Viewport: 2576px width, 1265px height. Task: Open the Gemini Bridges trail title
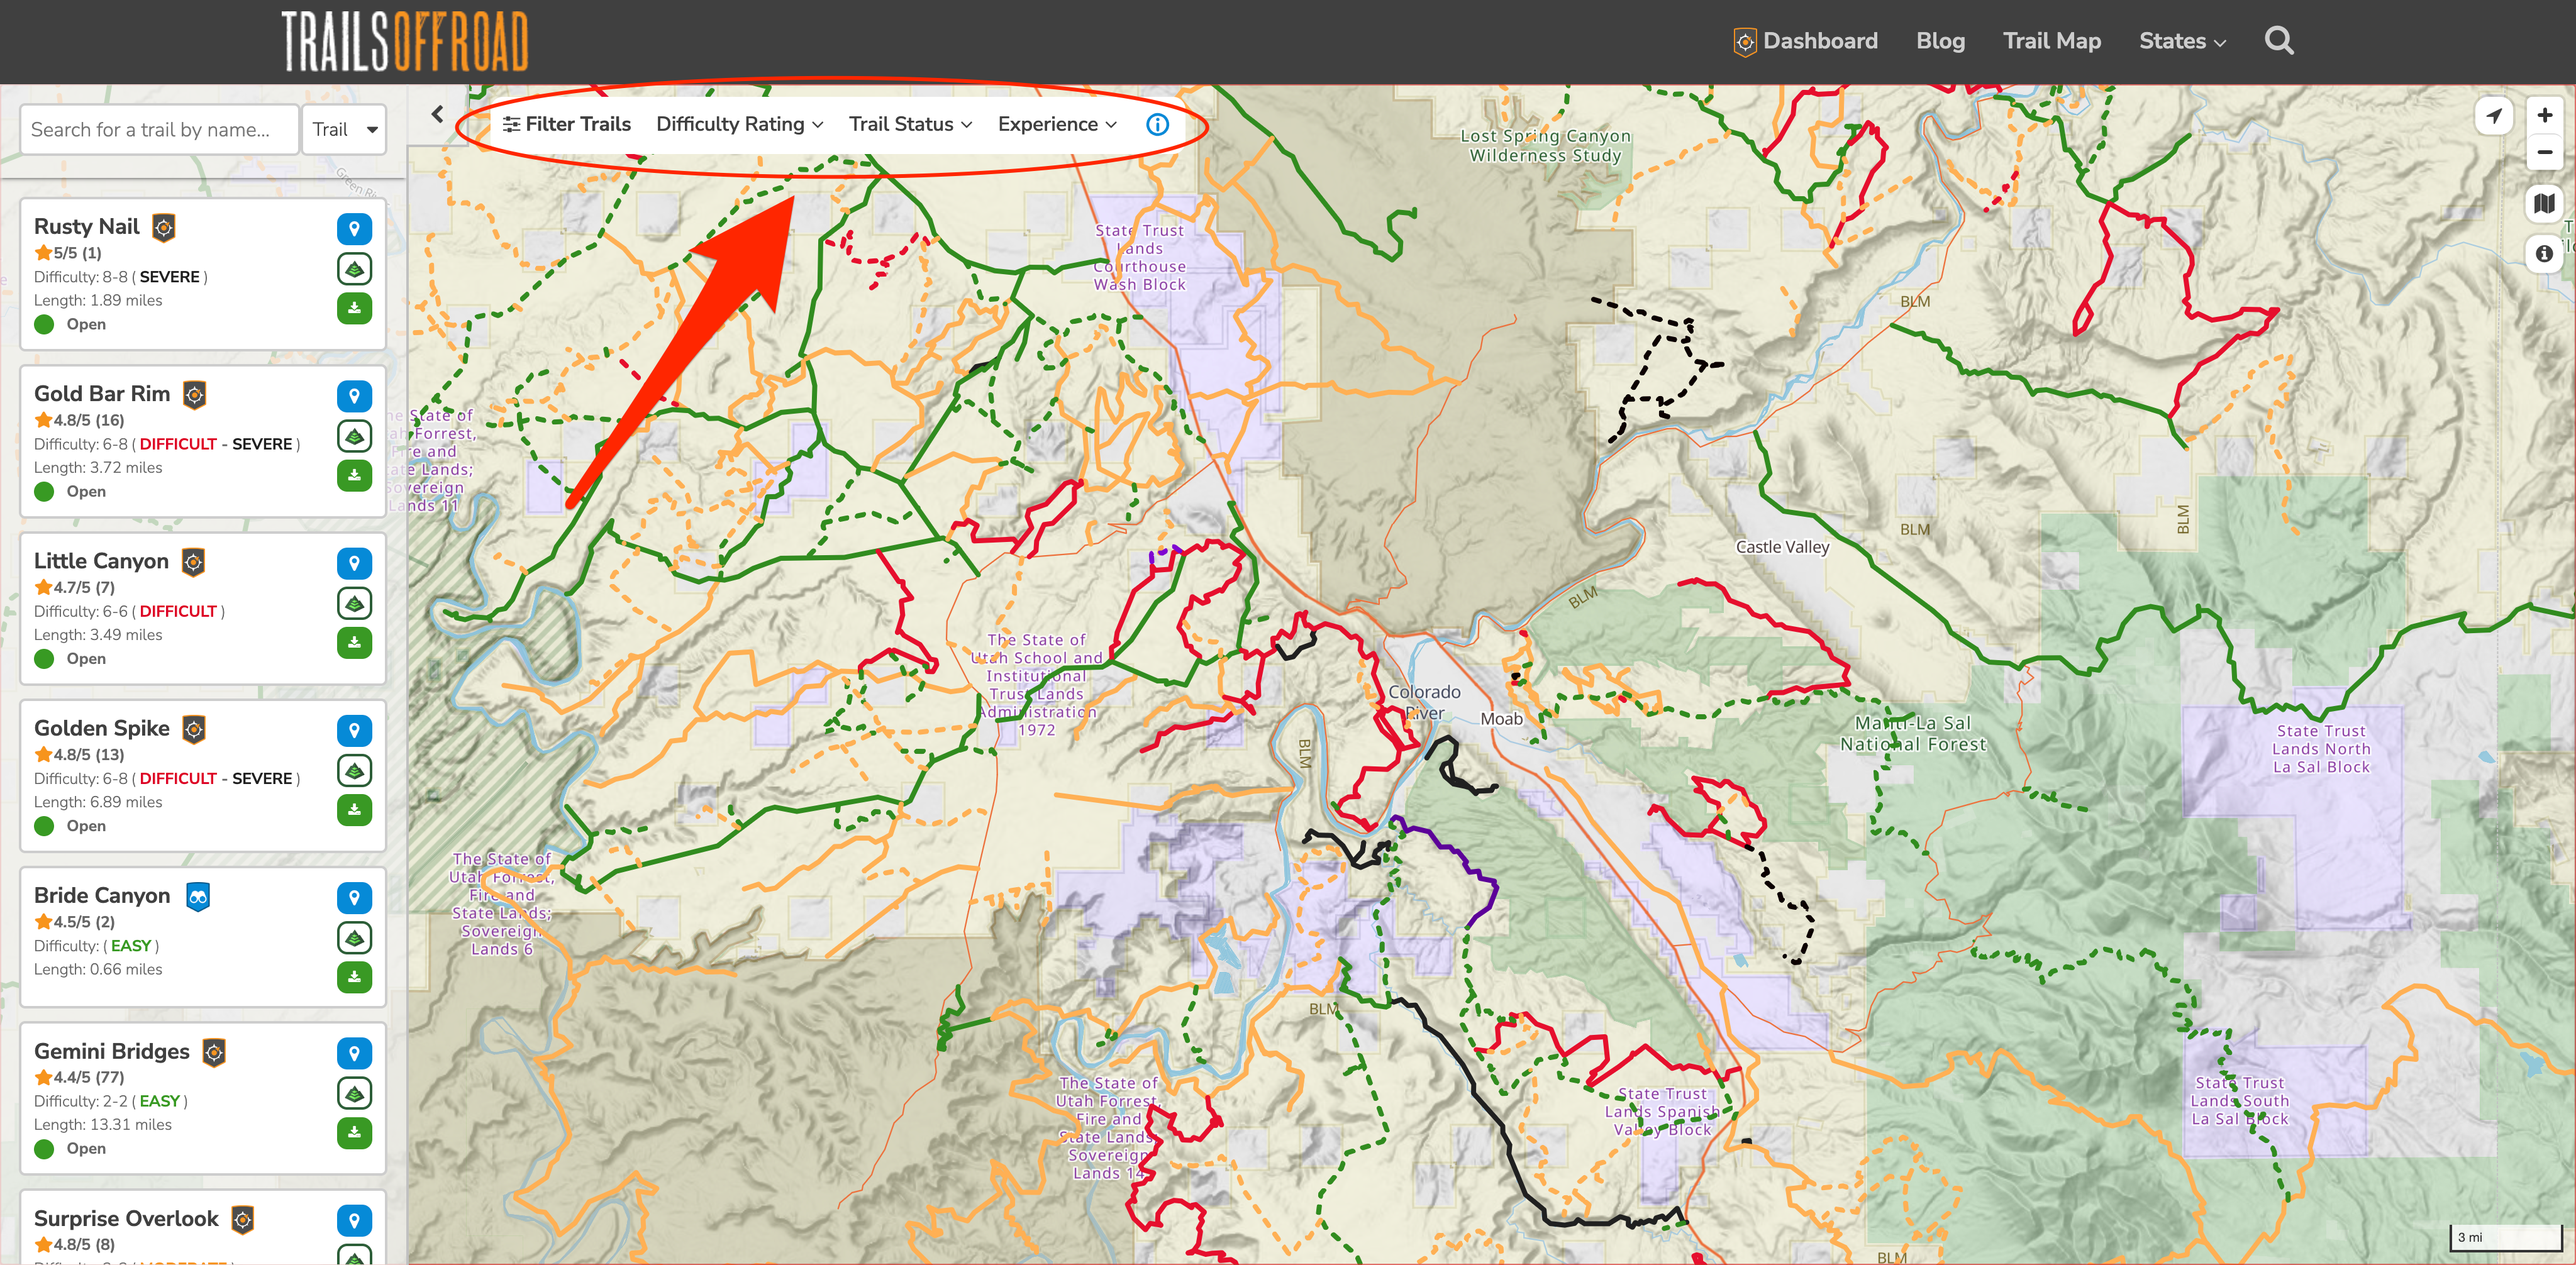click(112, 1051)
